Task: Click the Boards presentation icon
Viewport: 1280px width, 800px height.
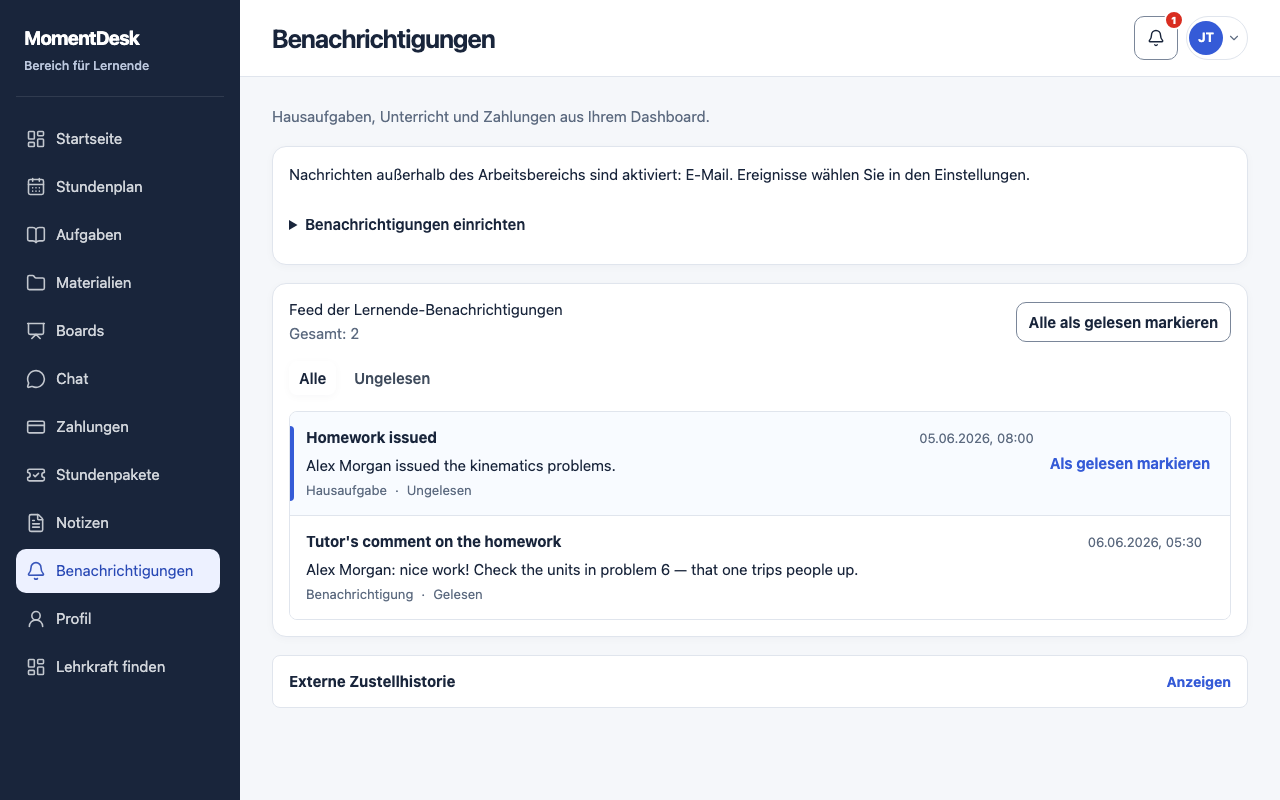Action: click(36, 331)
